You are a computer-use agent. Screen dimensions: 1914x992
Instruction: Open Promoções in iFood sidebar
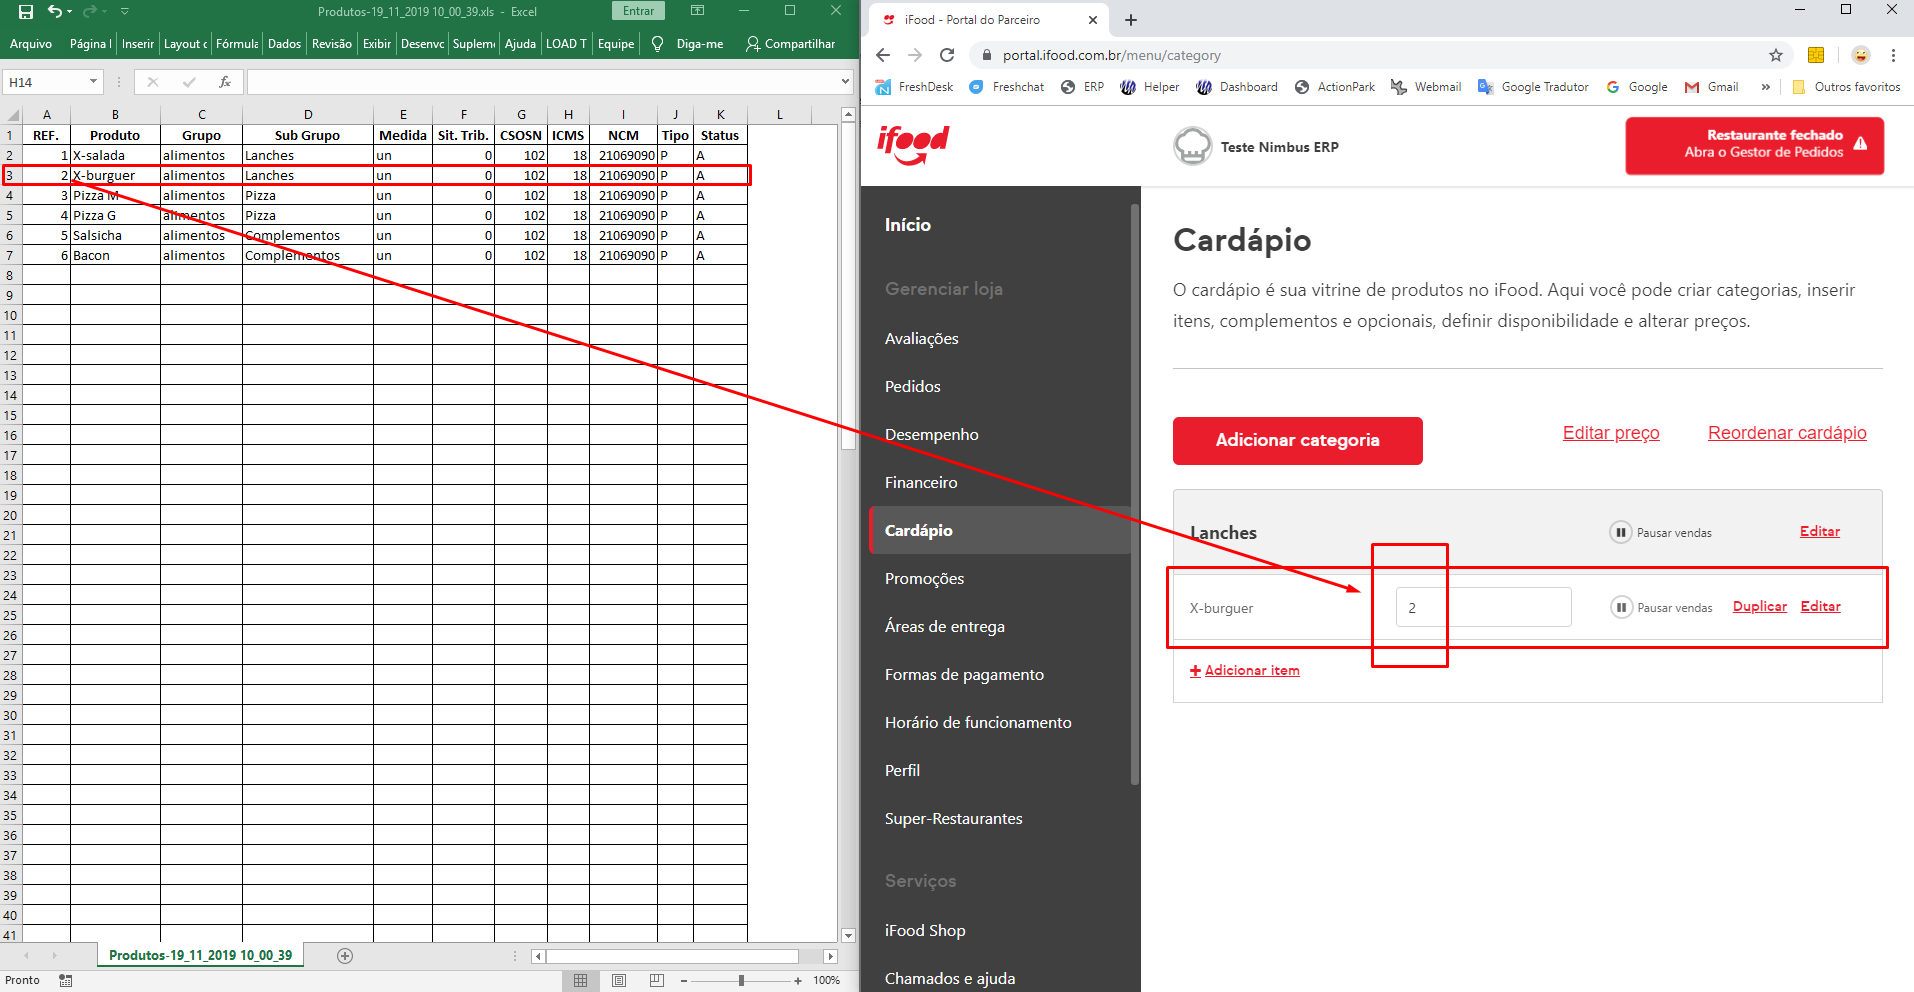coord(925,579)
